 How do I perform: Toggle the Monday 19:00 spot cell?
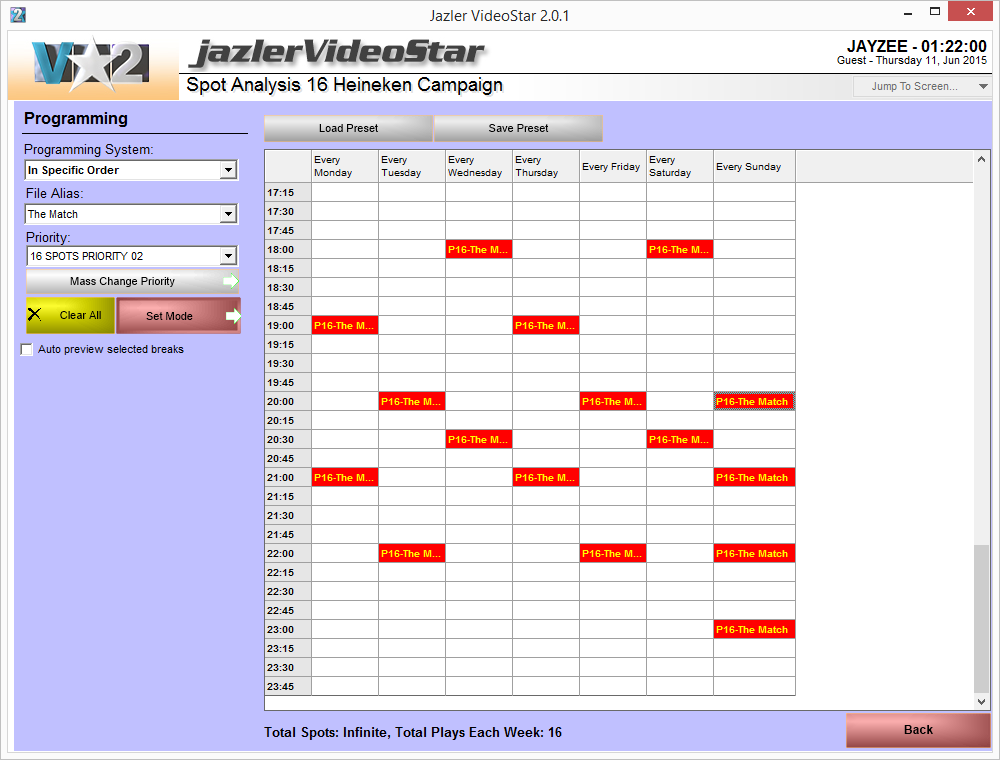(x=345, y=326)
